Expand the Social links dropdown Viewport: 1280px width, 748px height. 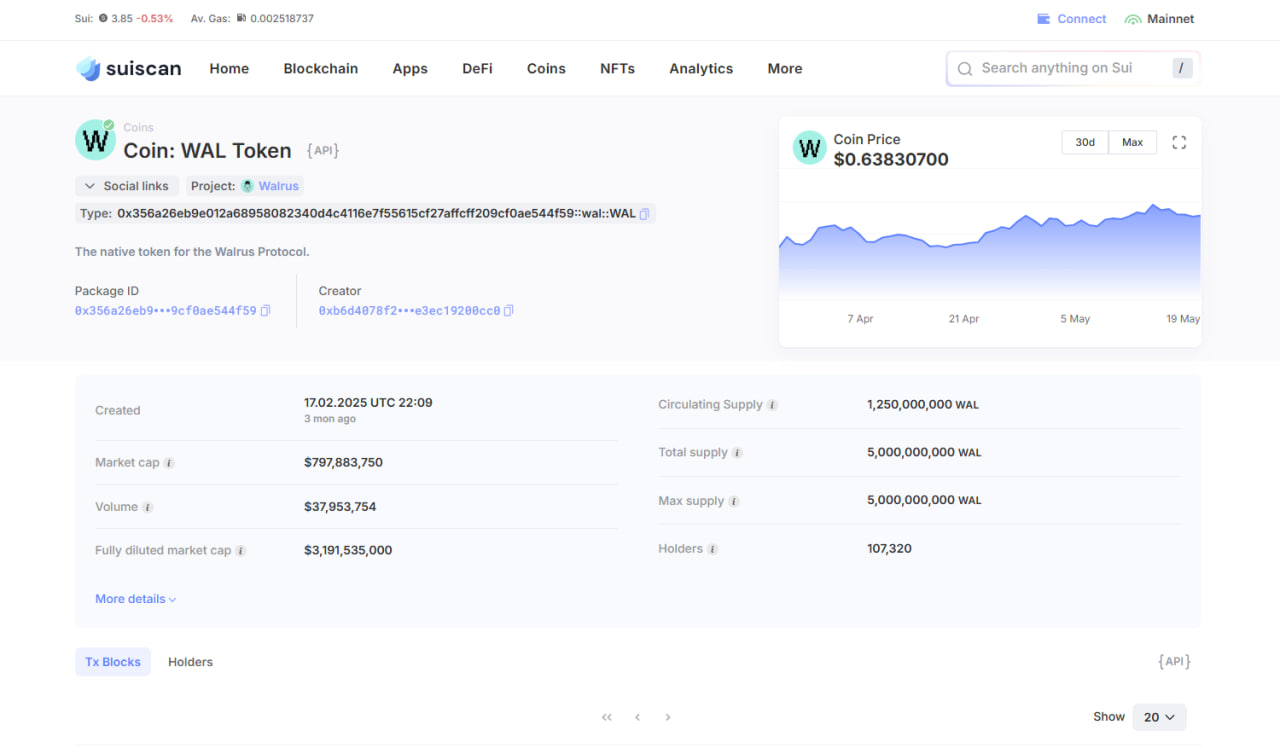(x=127, y=186)
